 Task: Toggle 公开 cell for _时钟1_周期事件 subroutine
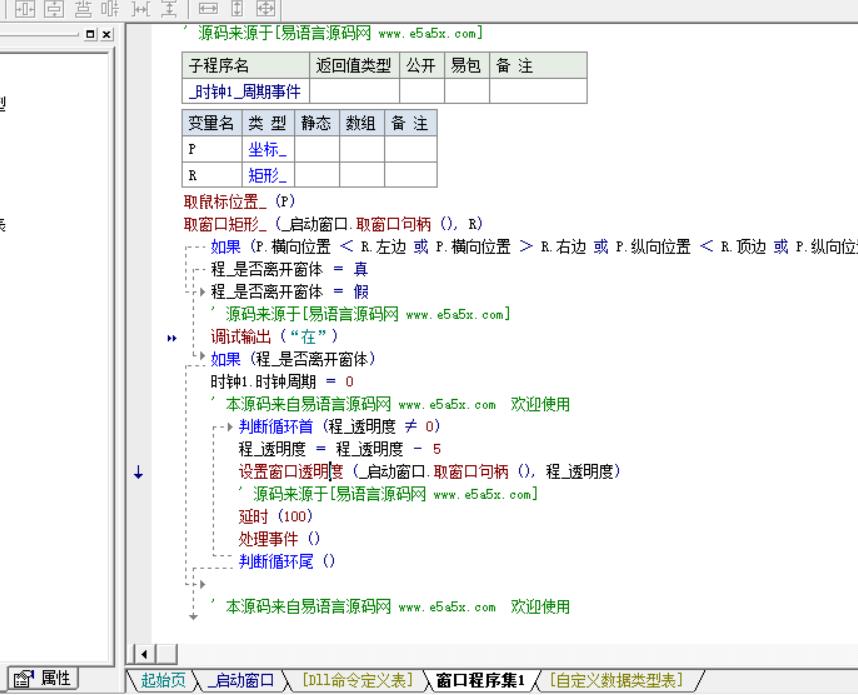point(421,92)
